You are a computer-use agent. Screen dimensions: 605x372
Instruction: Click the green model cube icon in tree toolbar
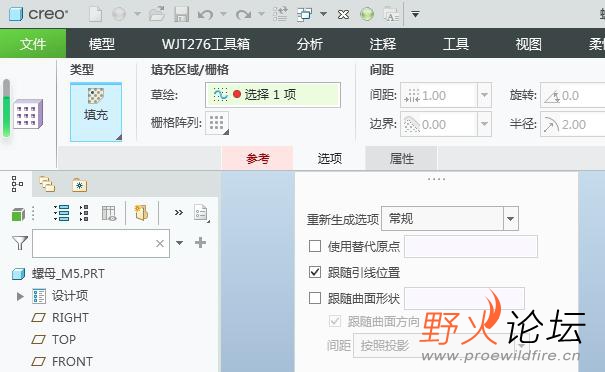pyautogui.click(x=18, y=214)
